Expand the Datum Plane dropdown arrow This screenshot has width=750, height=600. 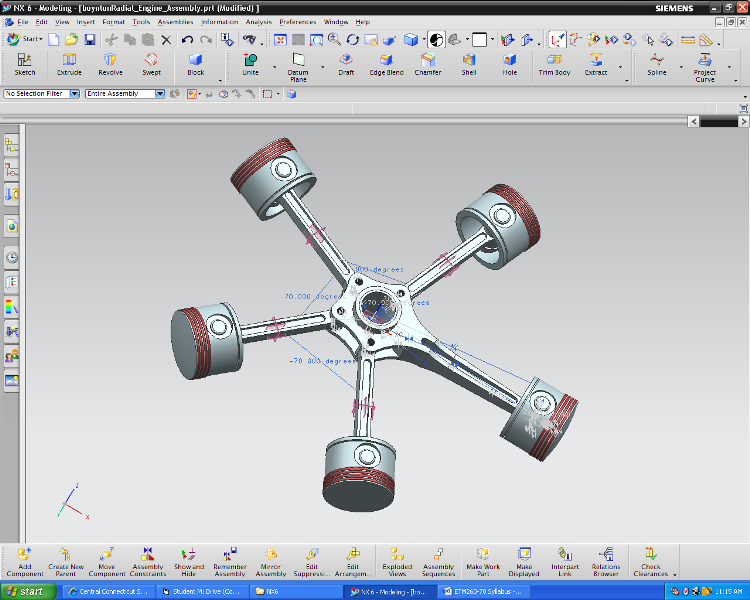324,68
